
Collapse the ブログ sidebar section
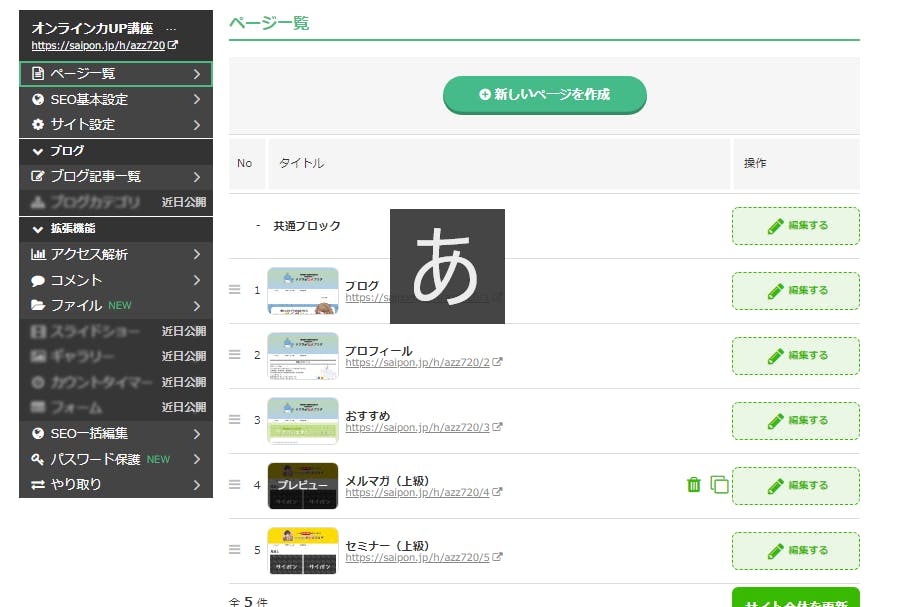pos(38,151)
